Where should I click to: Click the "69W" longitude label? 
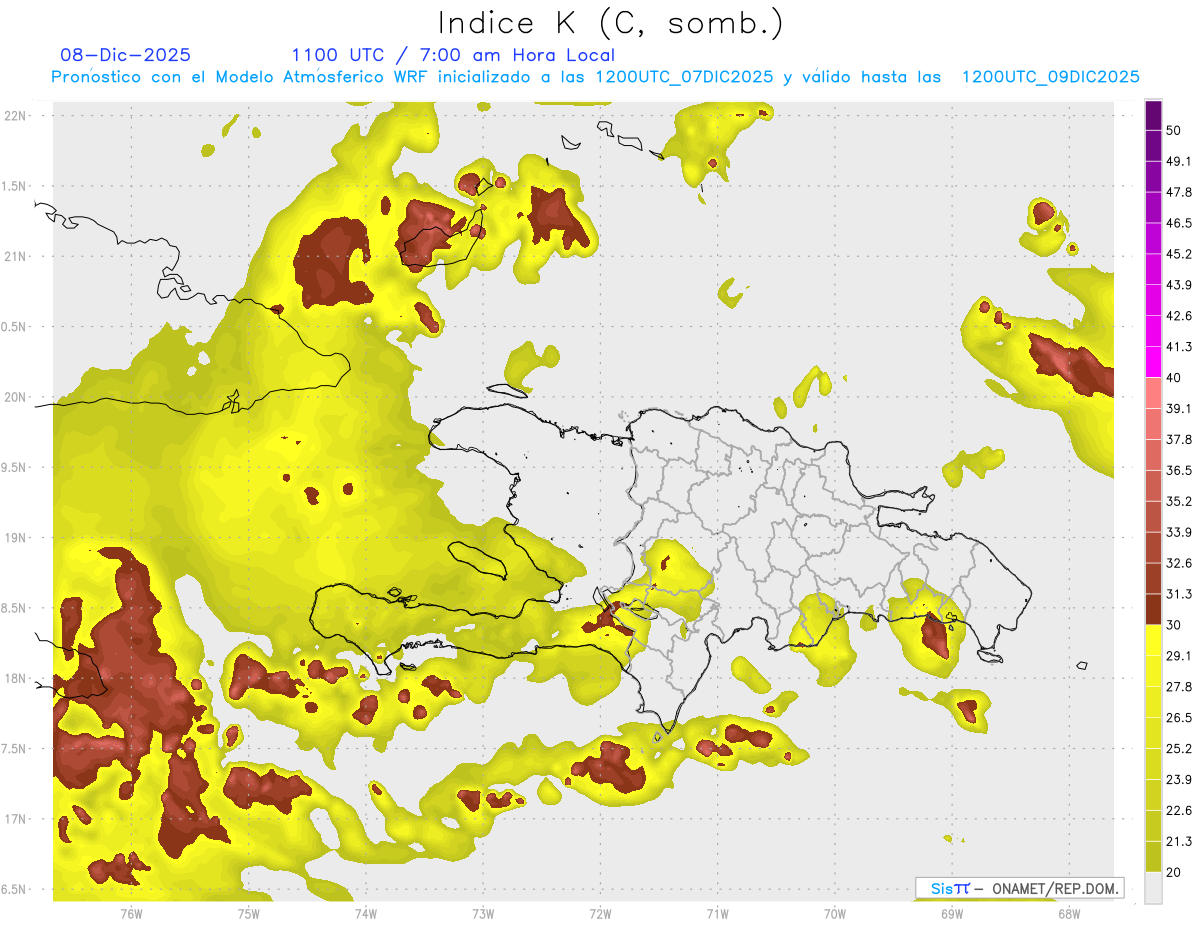coord(951,913)
